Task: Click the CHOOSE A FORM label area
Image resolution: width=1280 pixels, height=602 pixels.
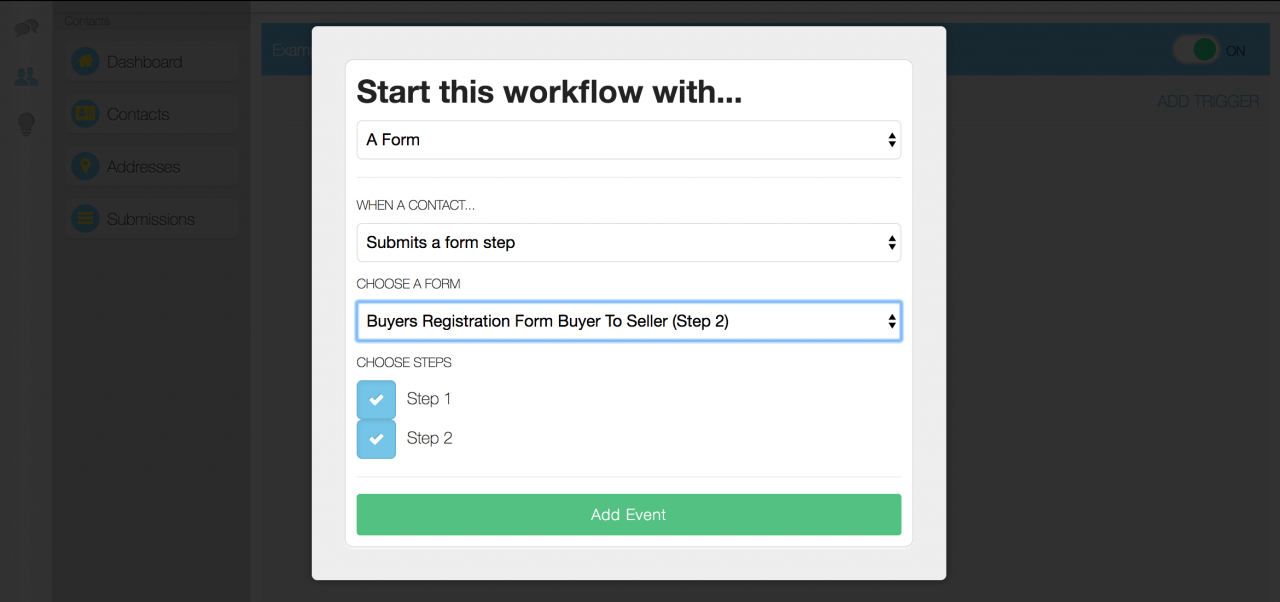Action: (408, 283)
